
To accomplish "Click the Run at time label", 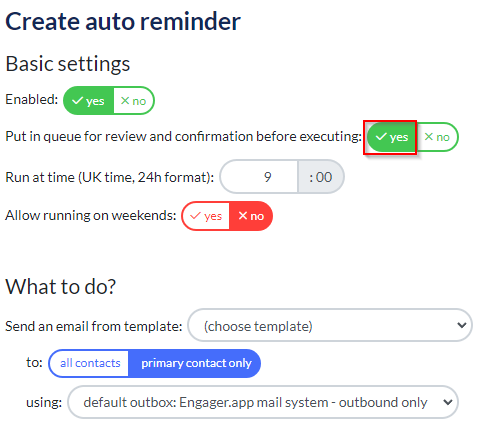I will (x=110, y=177).
